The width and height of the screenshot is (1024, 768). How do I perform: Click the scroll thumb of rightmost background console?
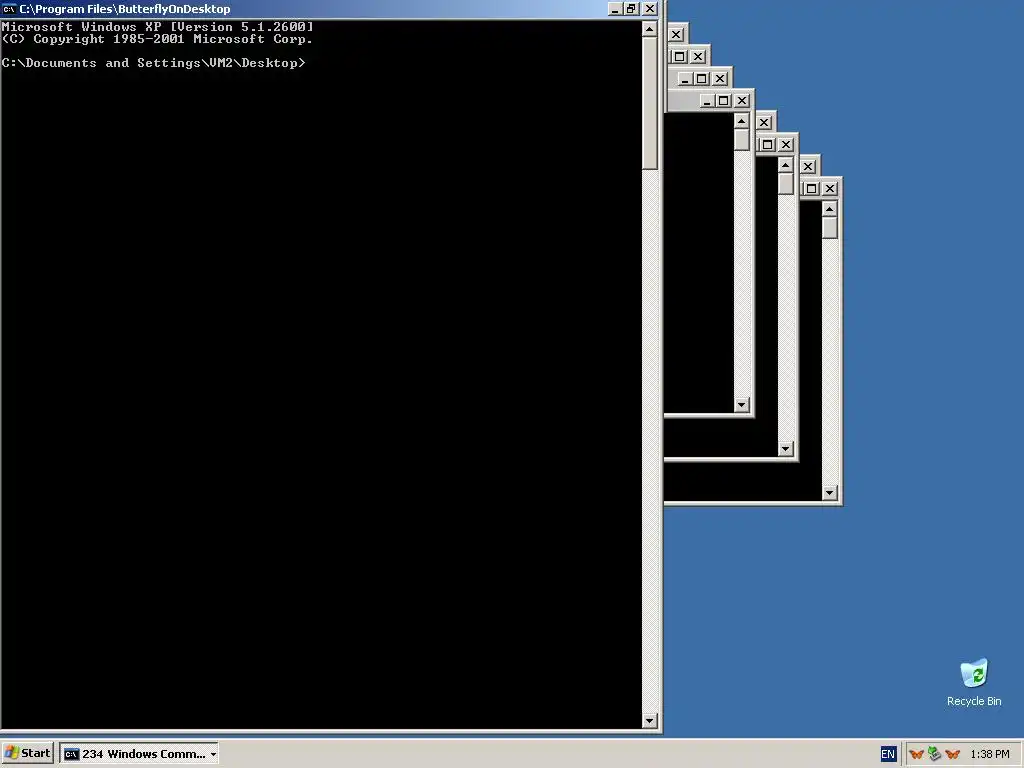coord(829,228)
